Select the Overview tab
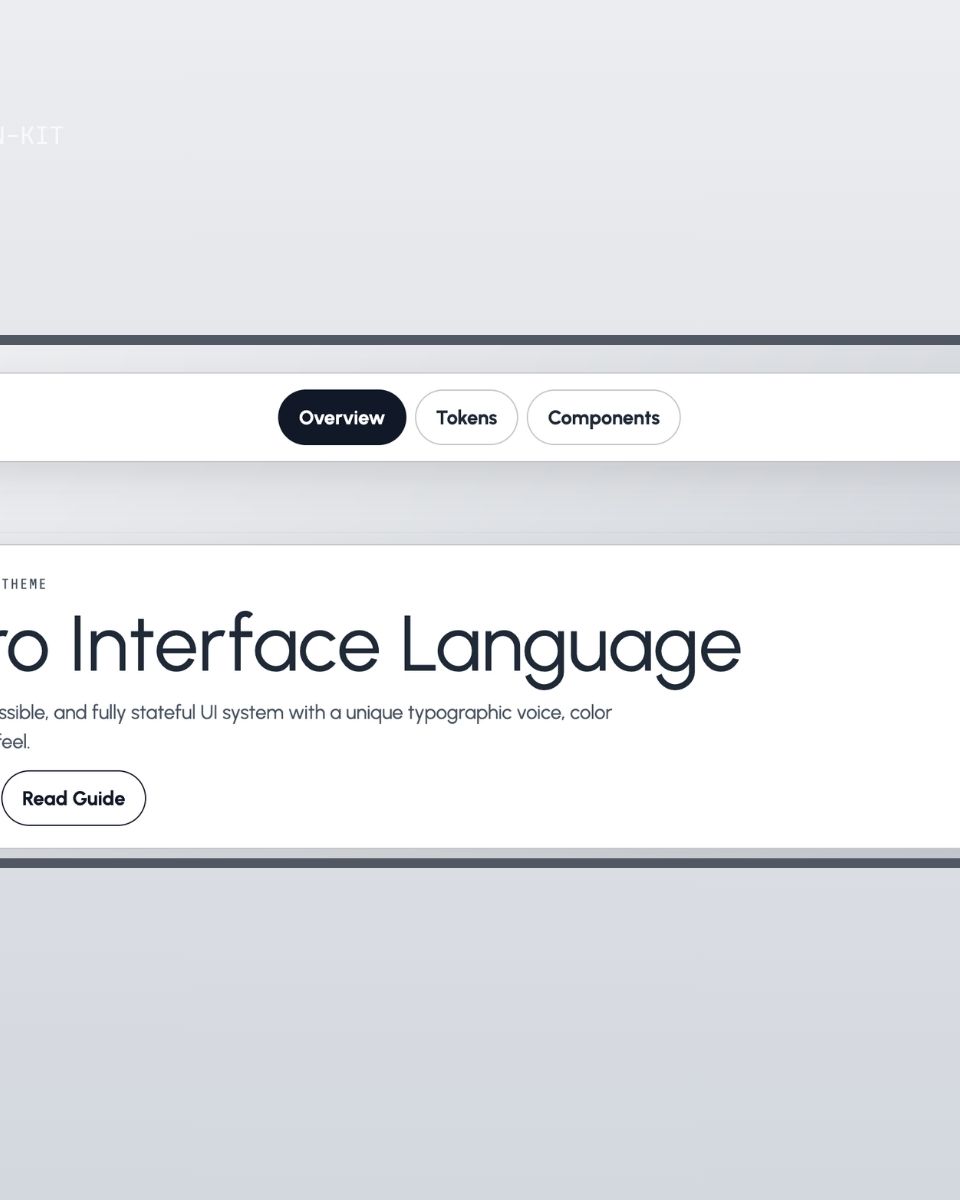This screenshot has height=1200, width=960. point(342,417)
